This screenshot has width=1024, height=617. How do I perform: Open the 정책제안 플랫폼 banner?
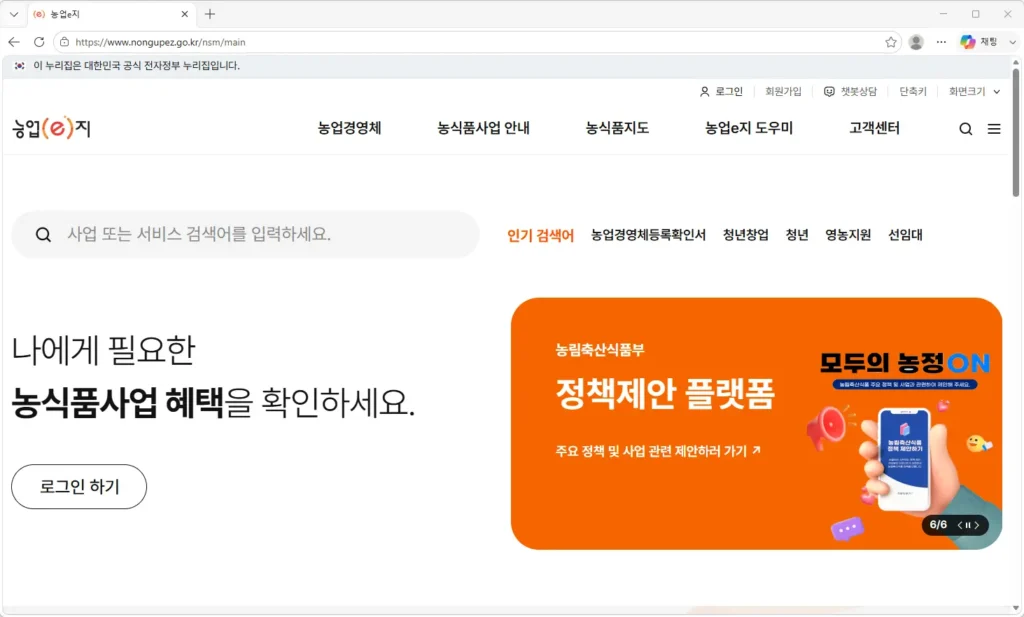(756, 423)
